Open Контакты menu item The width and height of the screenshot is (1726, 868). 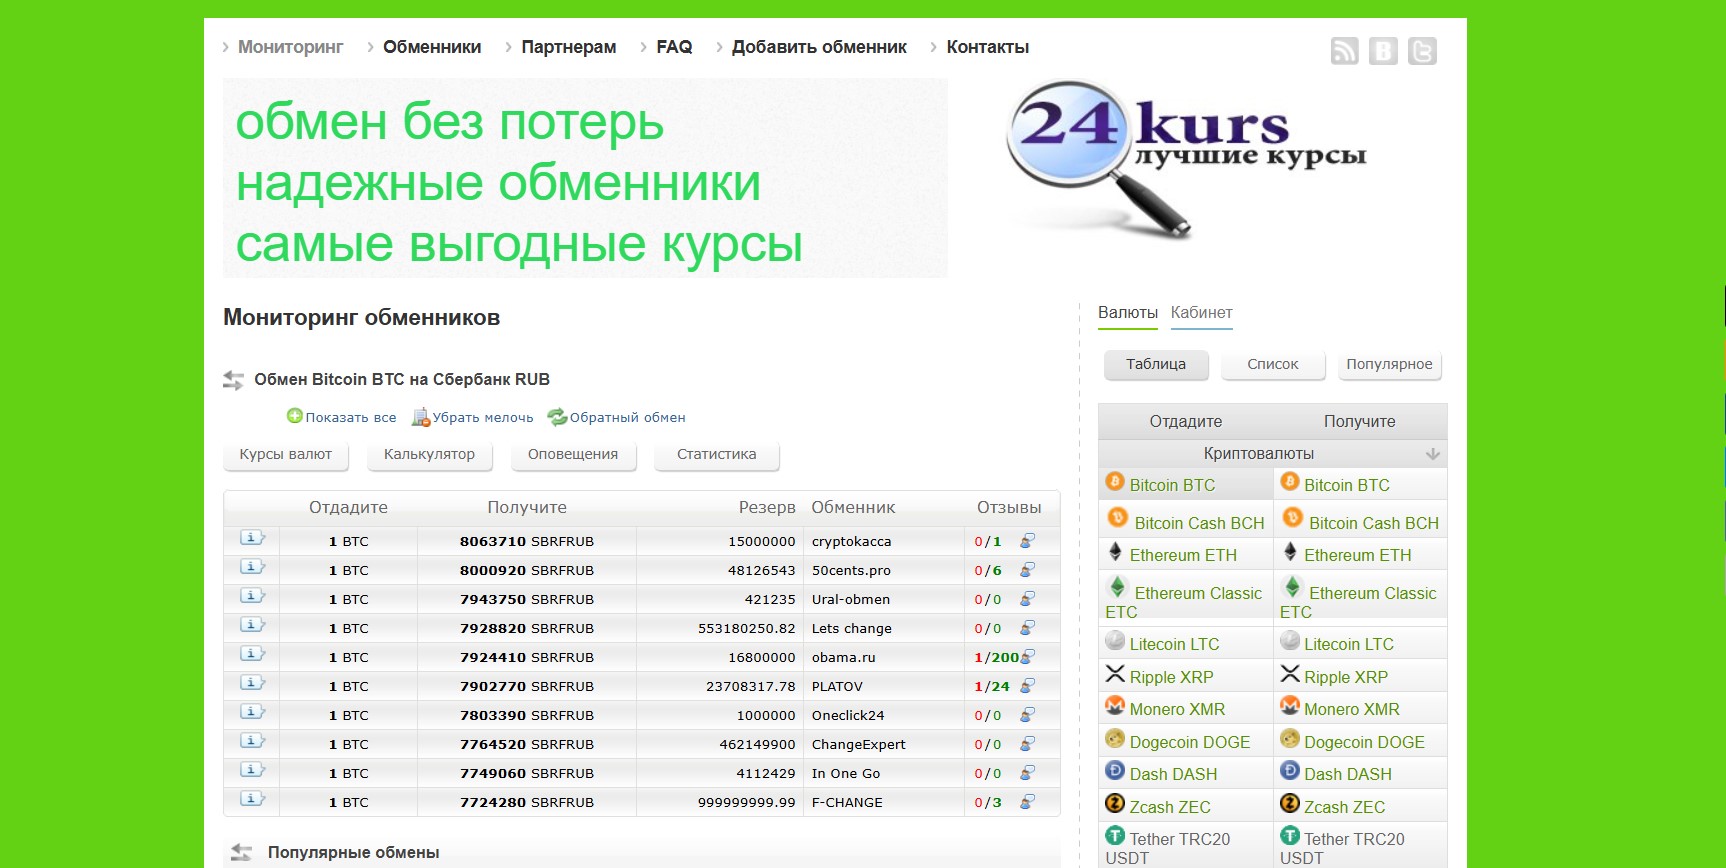click(x=987, y=47)
